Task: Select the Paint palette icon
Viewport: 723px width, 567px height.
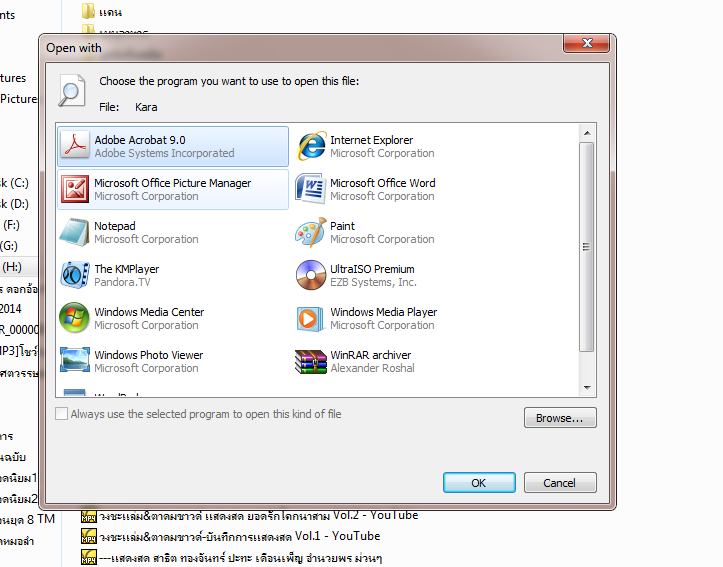Action: [x=311, y=232]
